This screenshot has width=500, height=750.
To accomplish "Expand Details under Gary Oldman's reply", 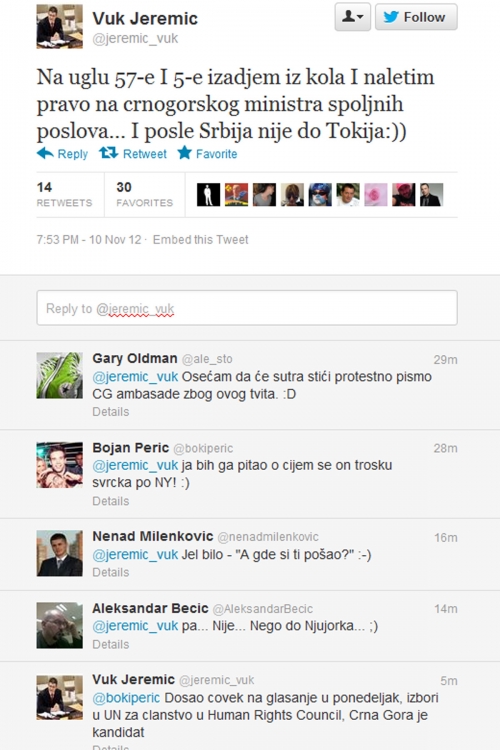I will [111, 412].
